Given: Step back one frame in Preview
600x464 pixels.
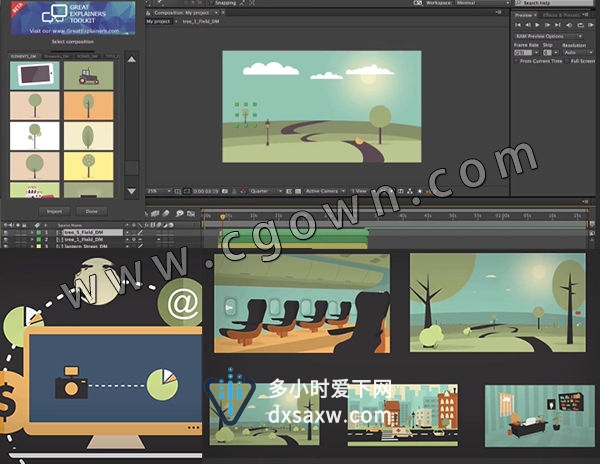Looking at the screenshot, I should [x=528, y=25].
